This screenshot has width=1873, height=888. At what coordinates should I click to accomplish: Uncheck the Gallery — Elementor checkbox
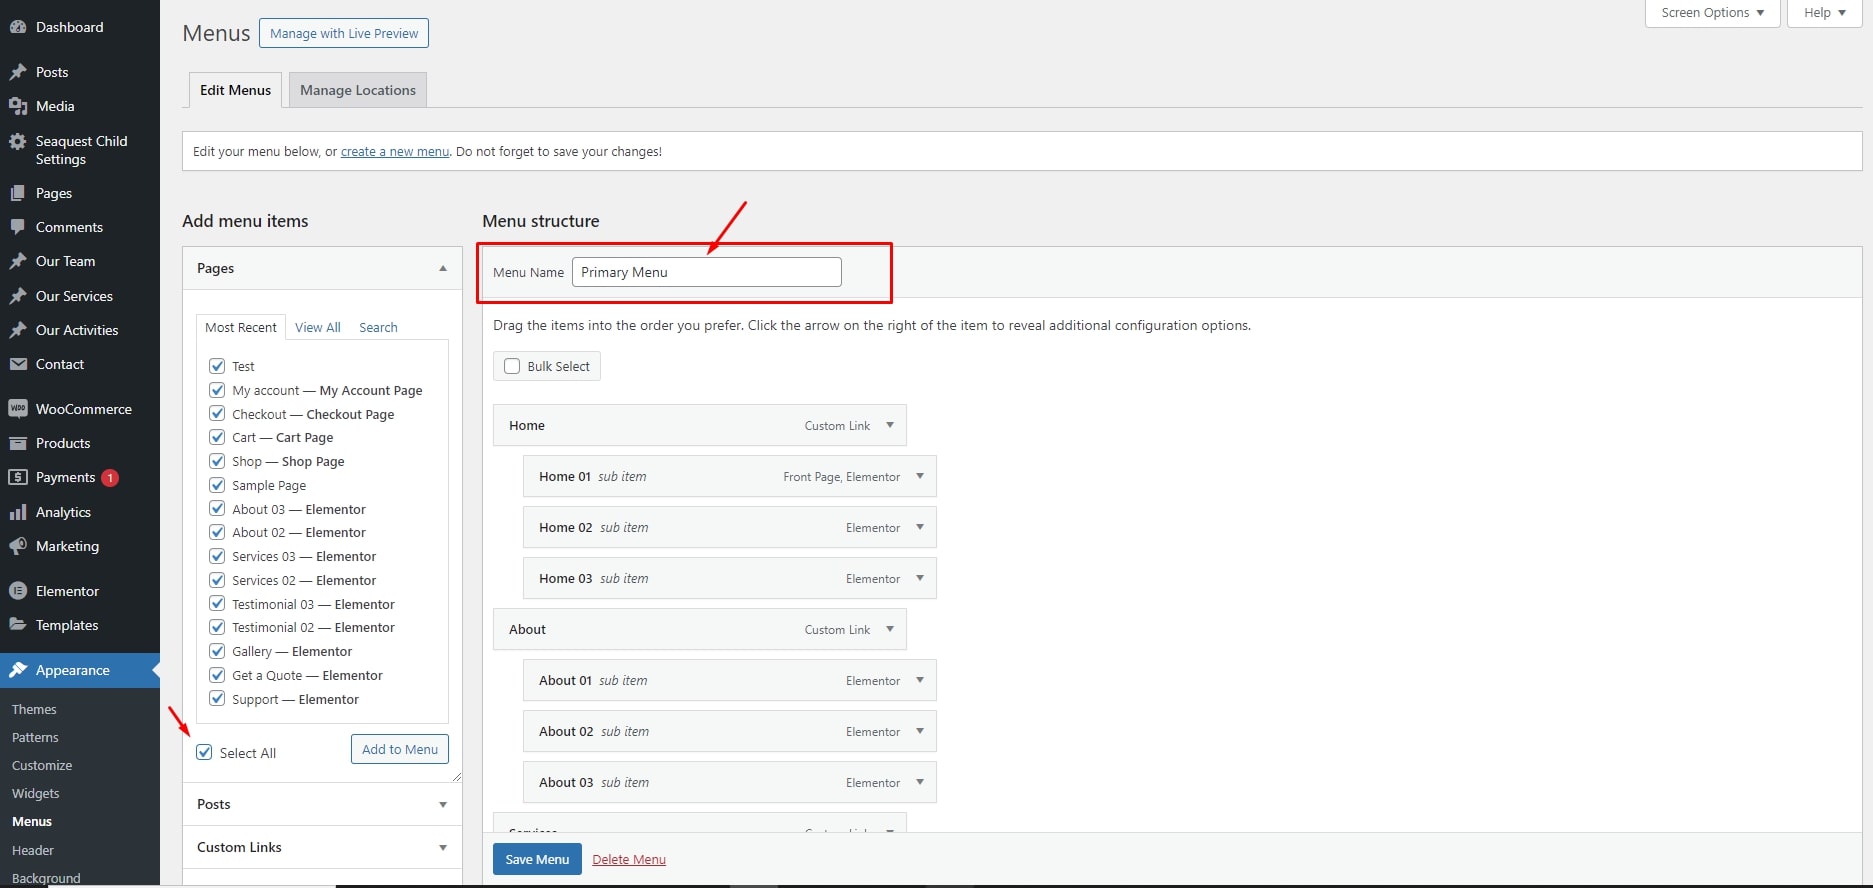click(x=217, y=651)
